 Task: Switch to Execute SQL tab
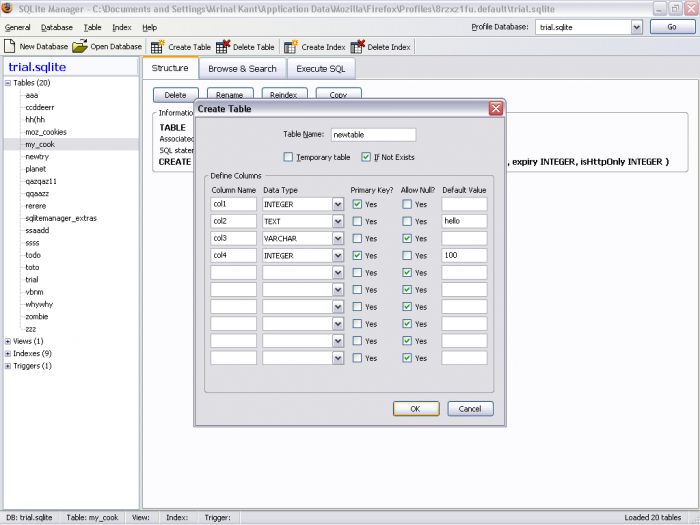pos(321,69)
